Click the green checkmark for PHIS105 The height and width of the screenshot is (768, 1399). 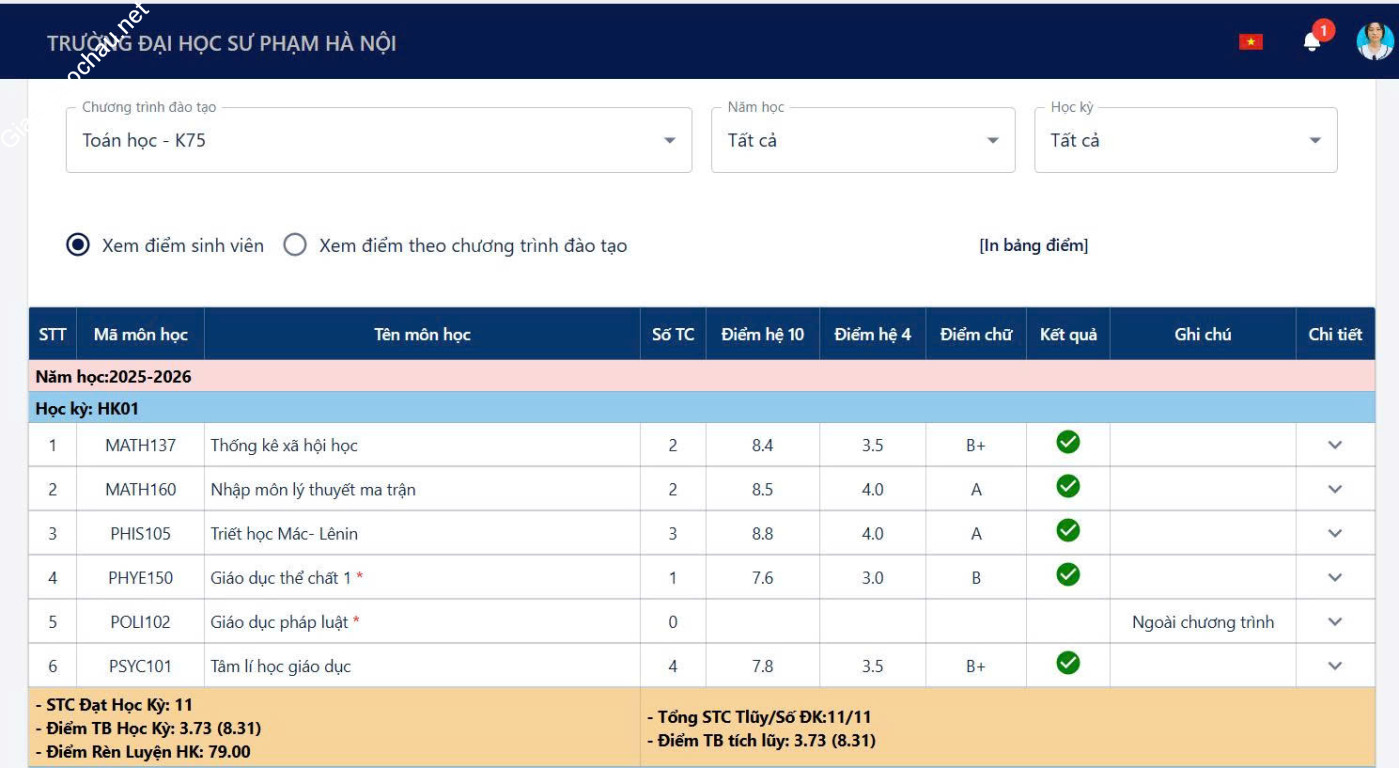point(1068,530)
